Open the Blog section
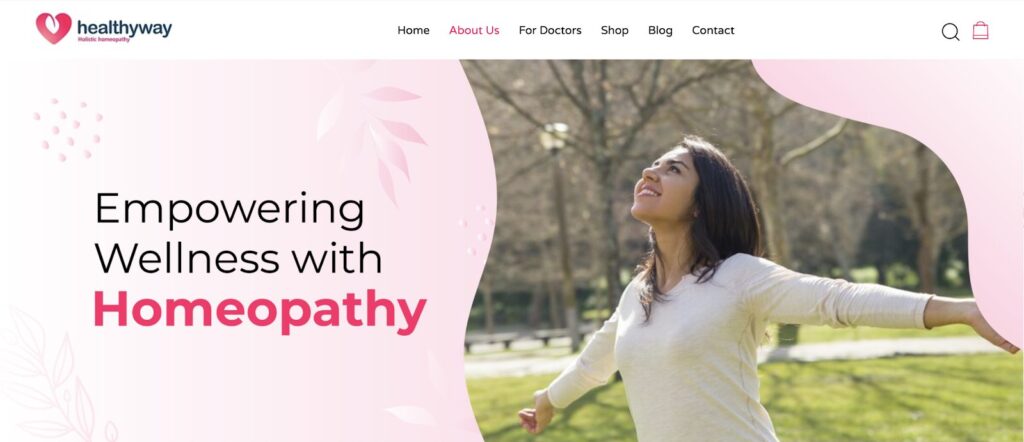The width and height of the screenshot is (1024, 442). [x=660, y=30]
